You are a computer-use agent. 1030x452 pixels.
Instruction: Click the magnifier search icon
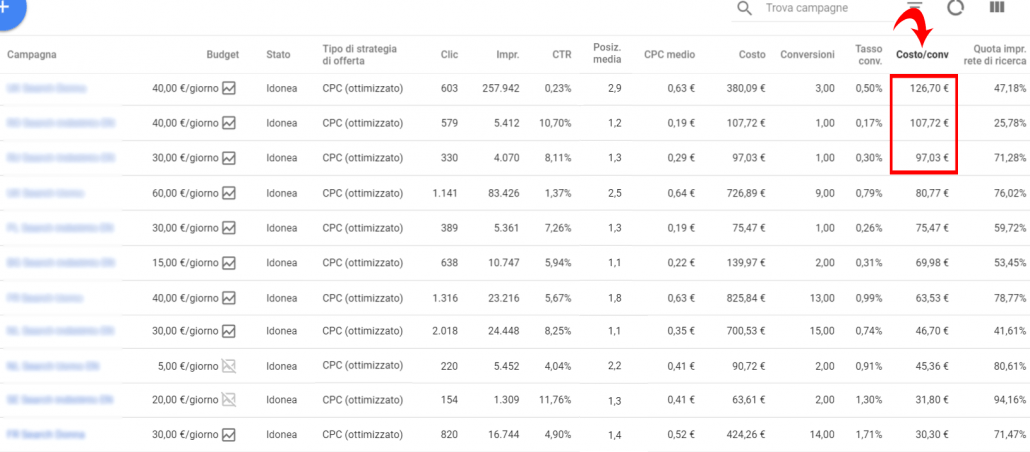[x=744, y=8]
